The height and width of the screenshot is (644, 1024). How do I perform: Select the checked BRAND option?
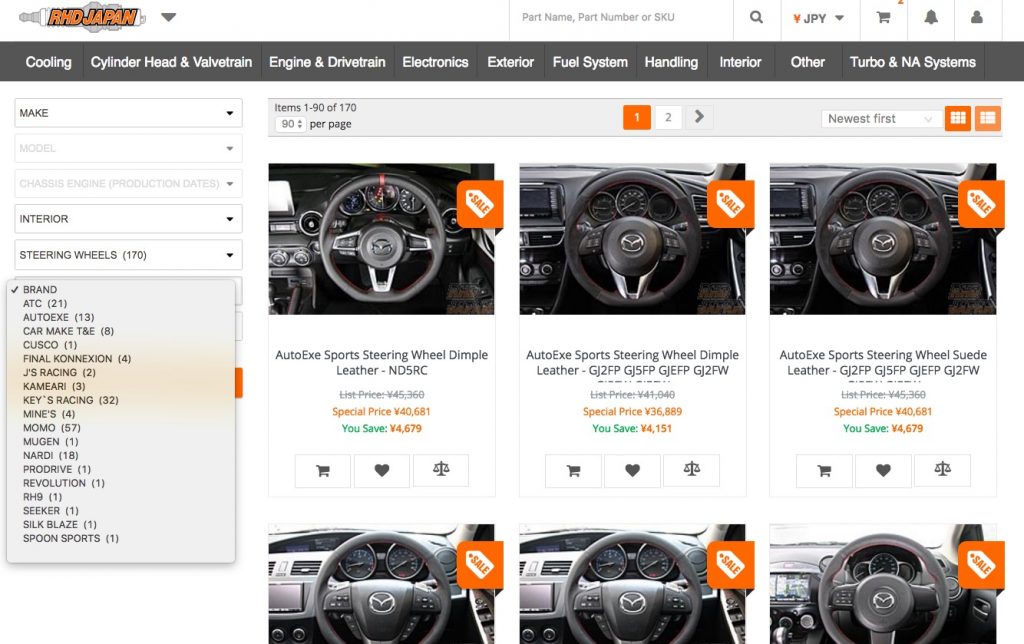121,289
